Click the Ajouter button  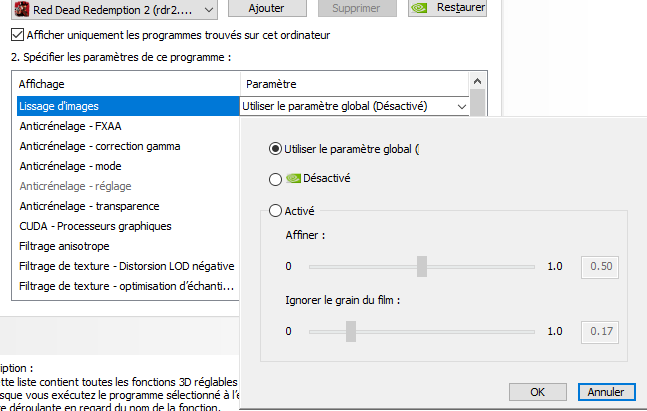click(x=267, y=8)
